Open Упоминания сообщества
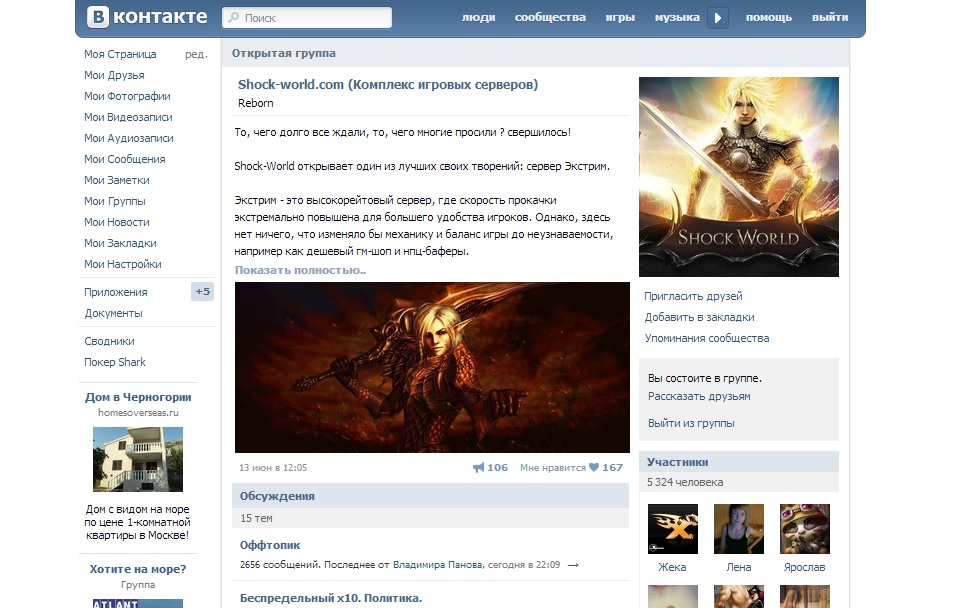The height and width of the screenshot is (608, 967). pos(707,338)
